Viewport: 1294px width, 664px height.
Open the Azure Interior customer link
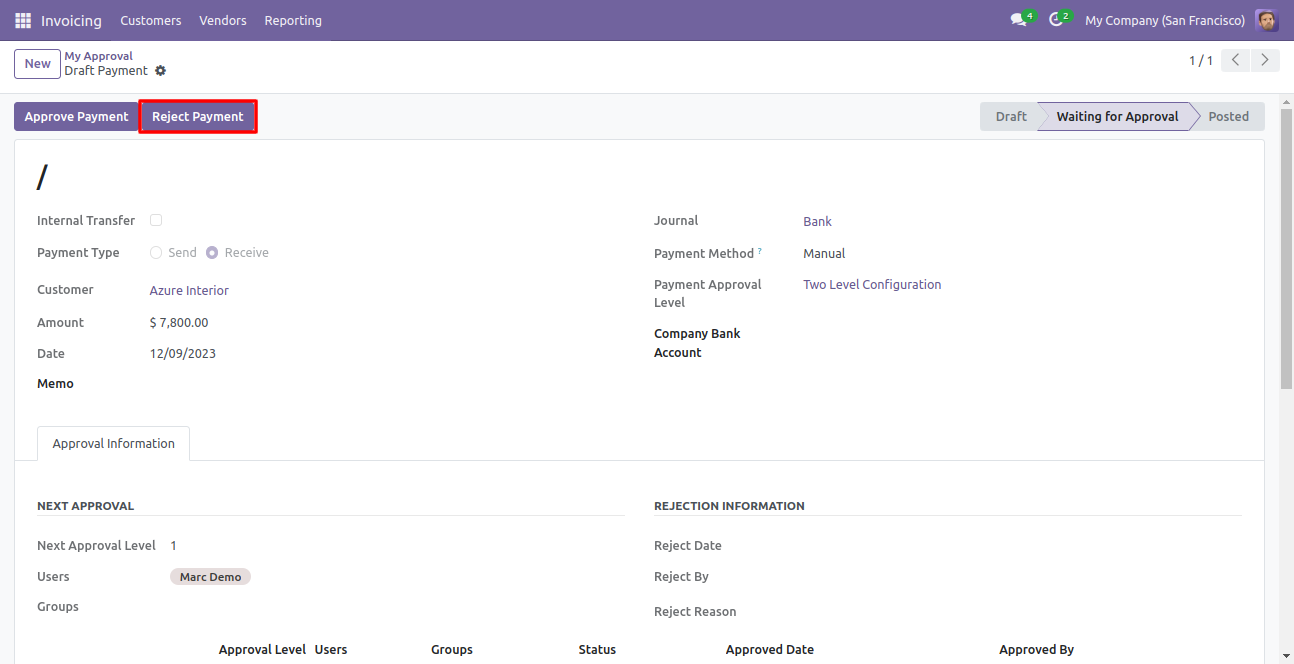189,291
